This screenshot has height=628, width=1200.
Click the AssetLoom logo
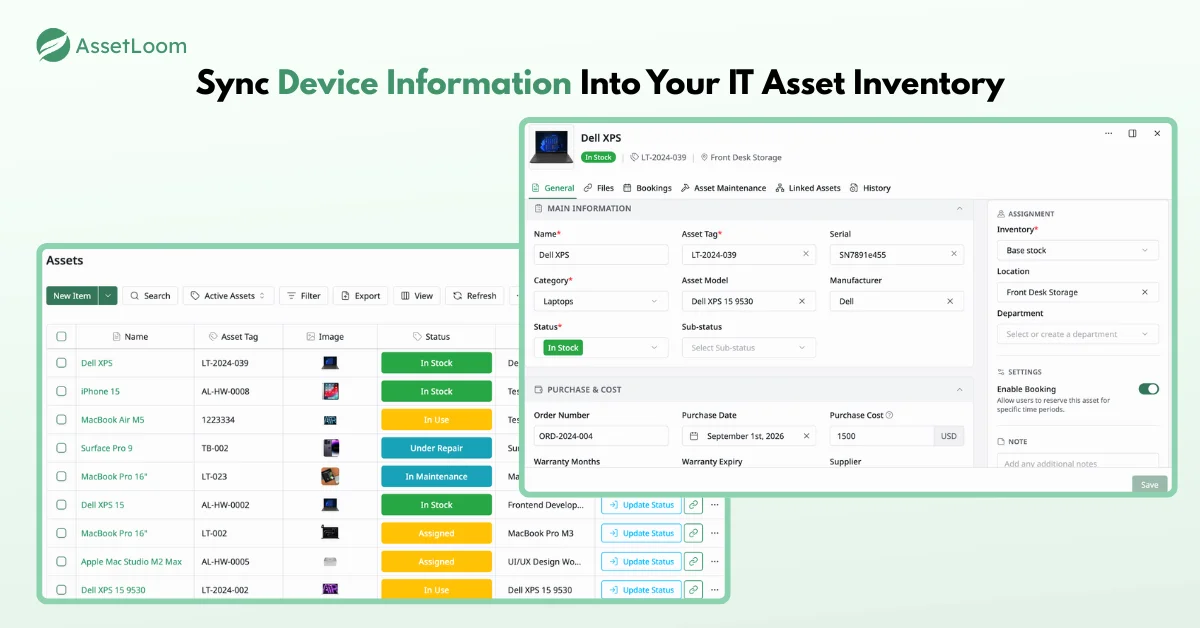tap(111, 45)
